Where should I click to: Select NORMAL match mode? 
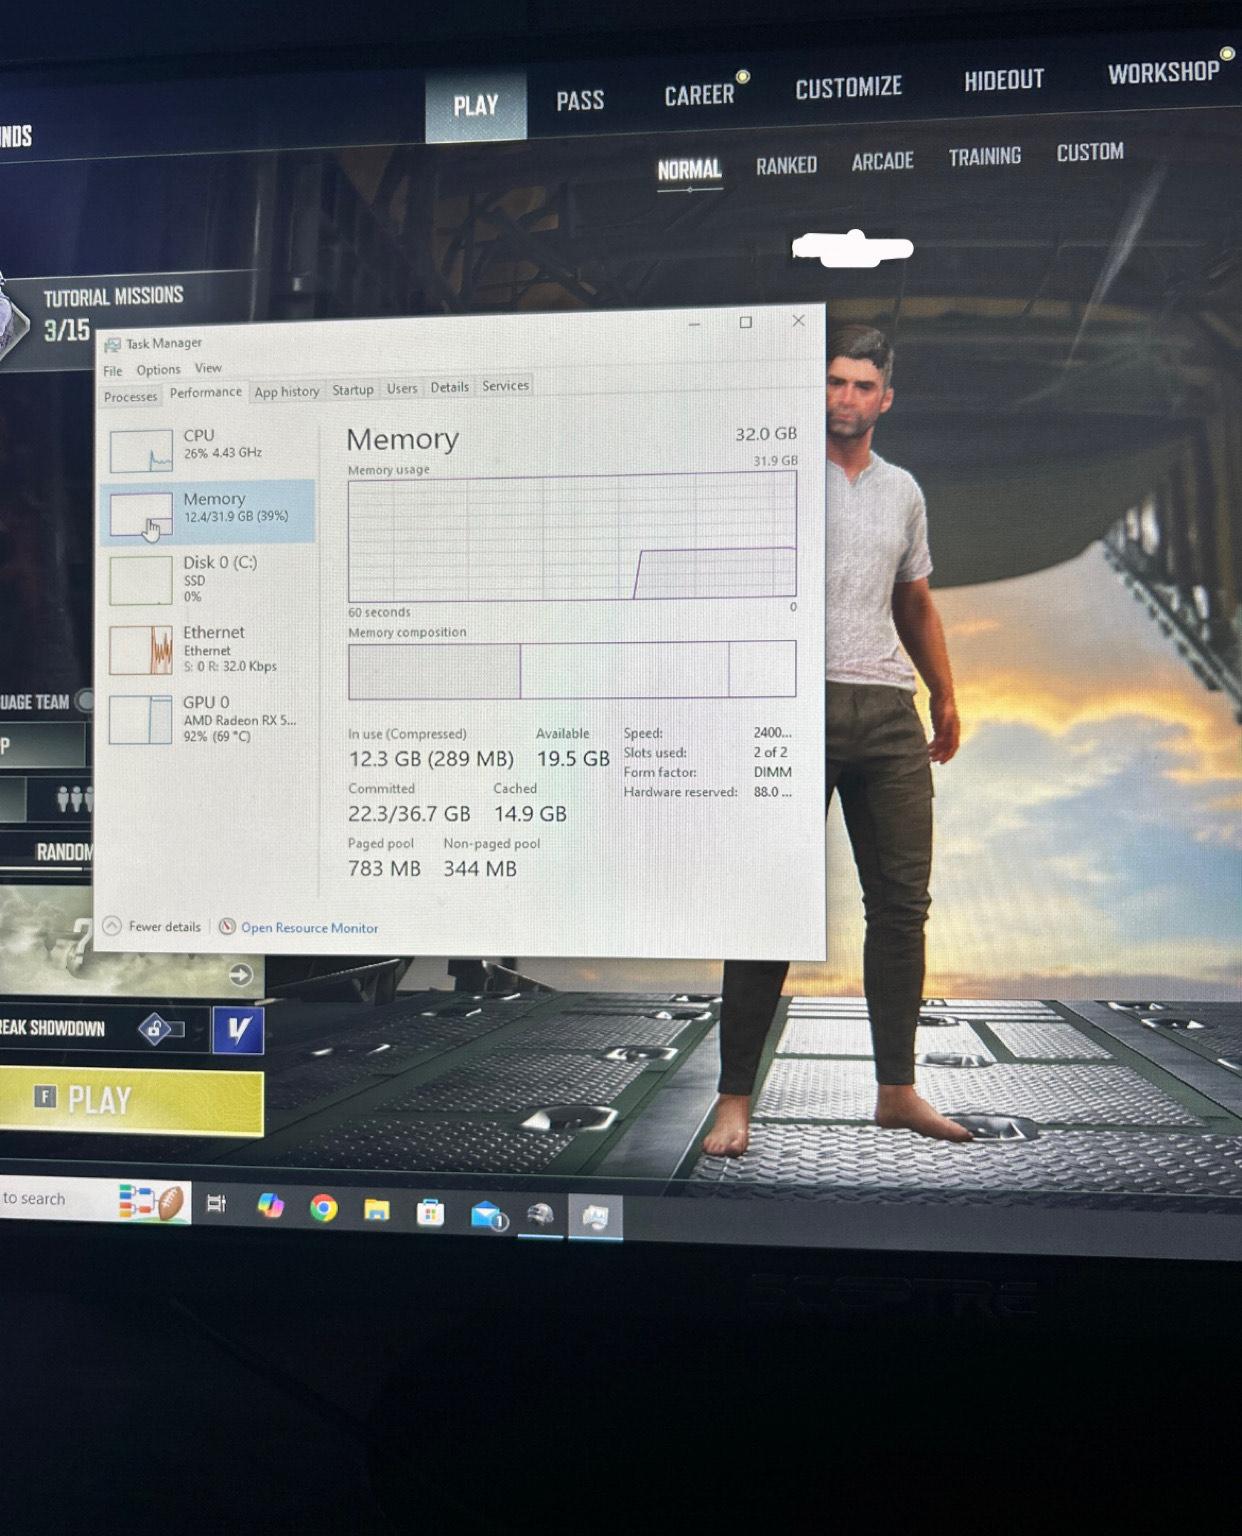pos(689,170)
